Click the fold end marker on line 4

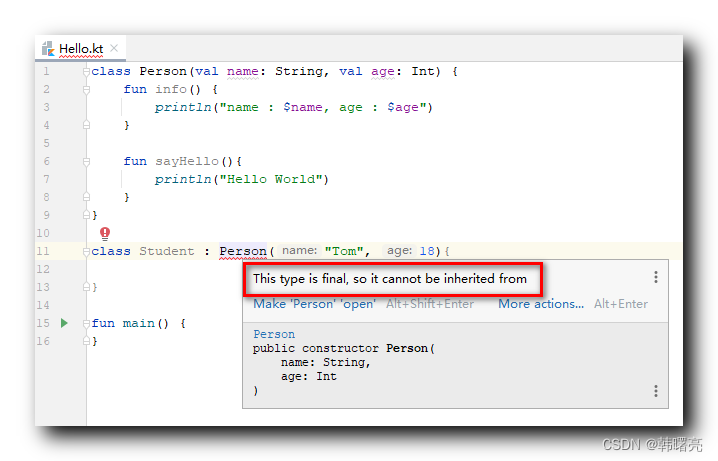[86, 125]
